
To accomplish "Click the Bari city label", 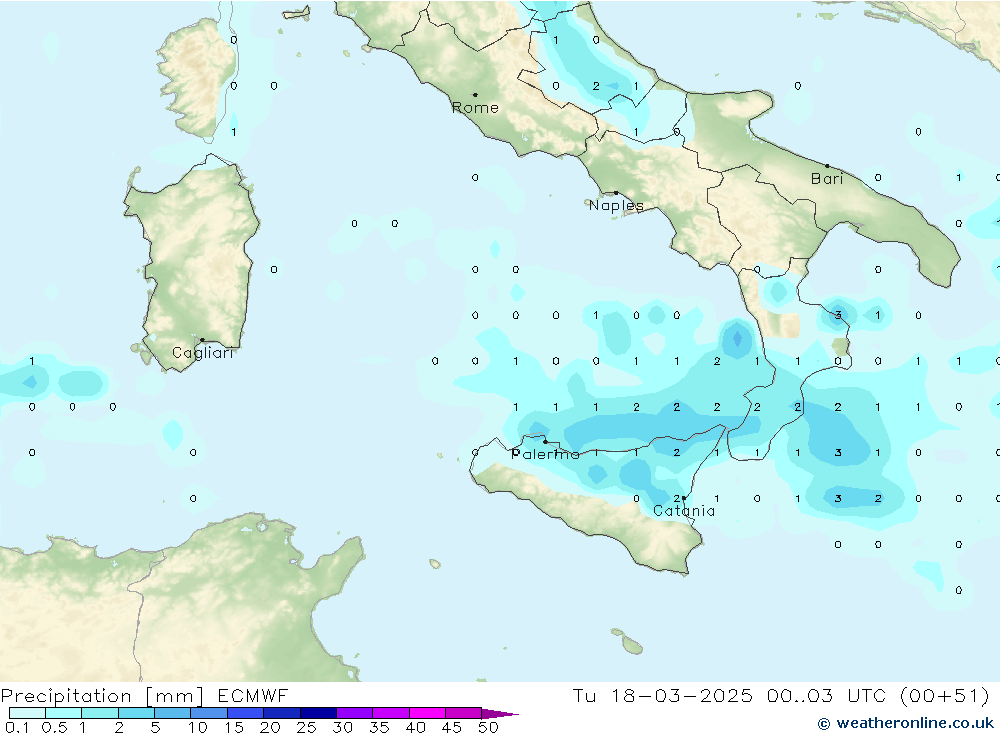I will (827, 179).
